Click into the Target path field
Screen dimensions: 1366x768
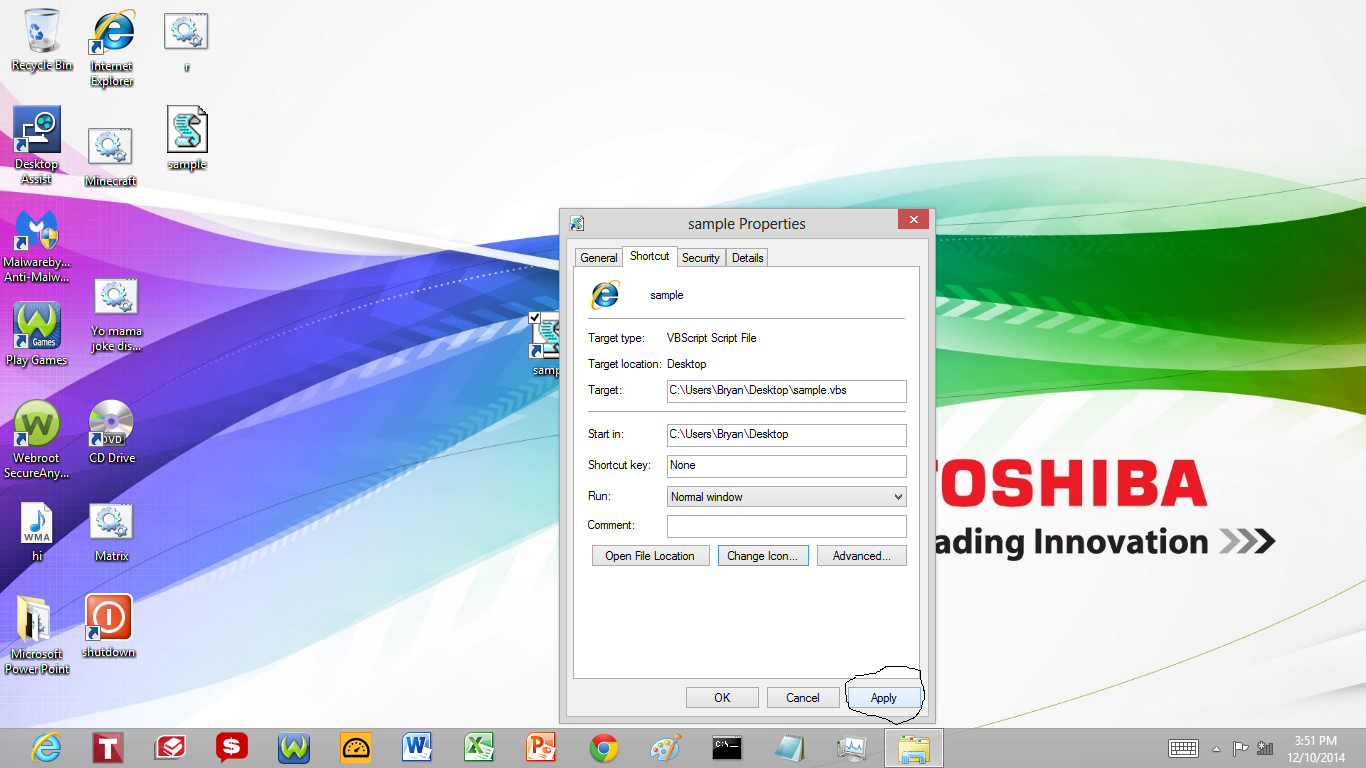pyautogui.click(x=787, y=390)
